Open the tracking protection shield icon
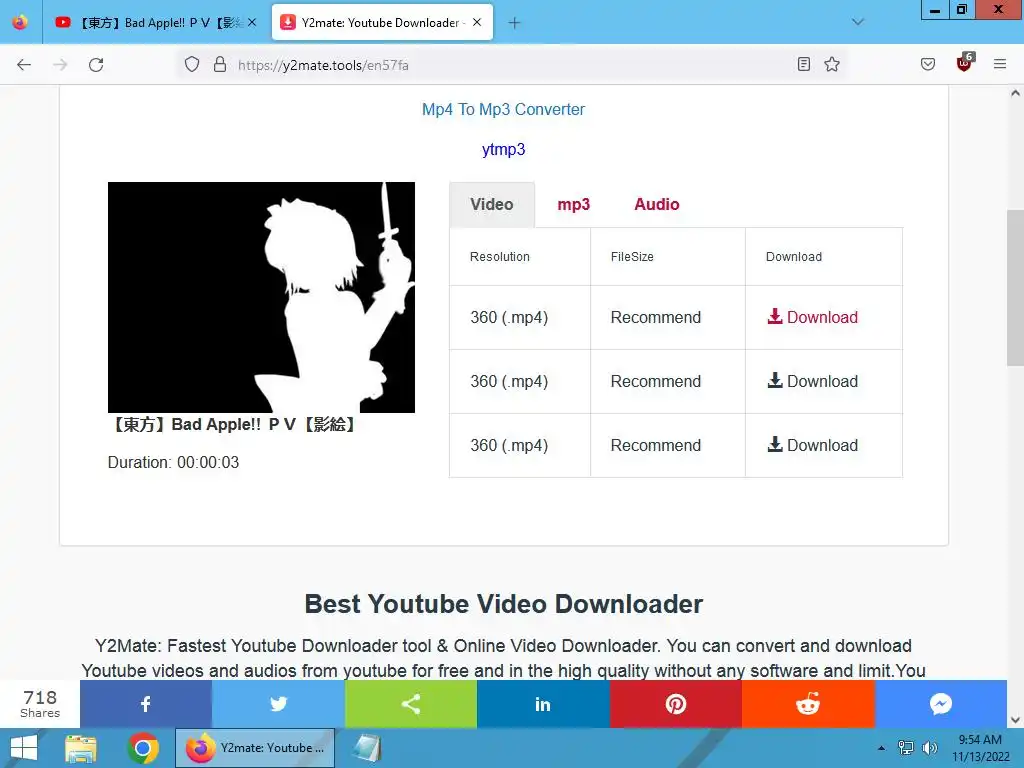The height and width of the screenshot is (768, 1024). pos(192,65)
